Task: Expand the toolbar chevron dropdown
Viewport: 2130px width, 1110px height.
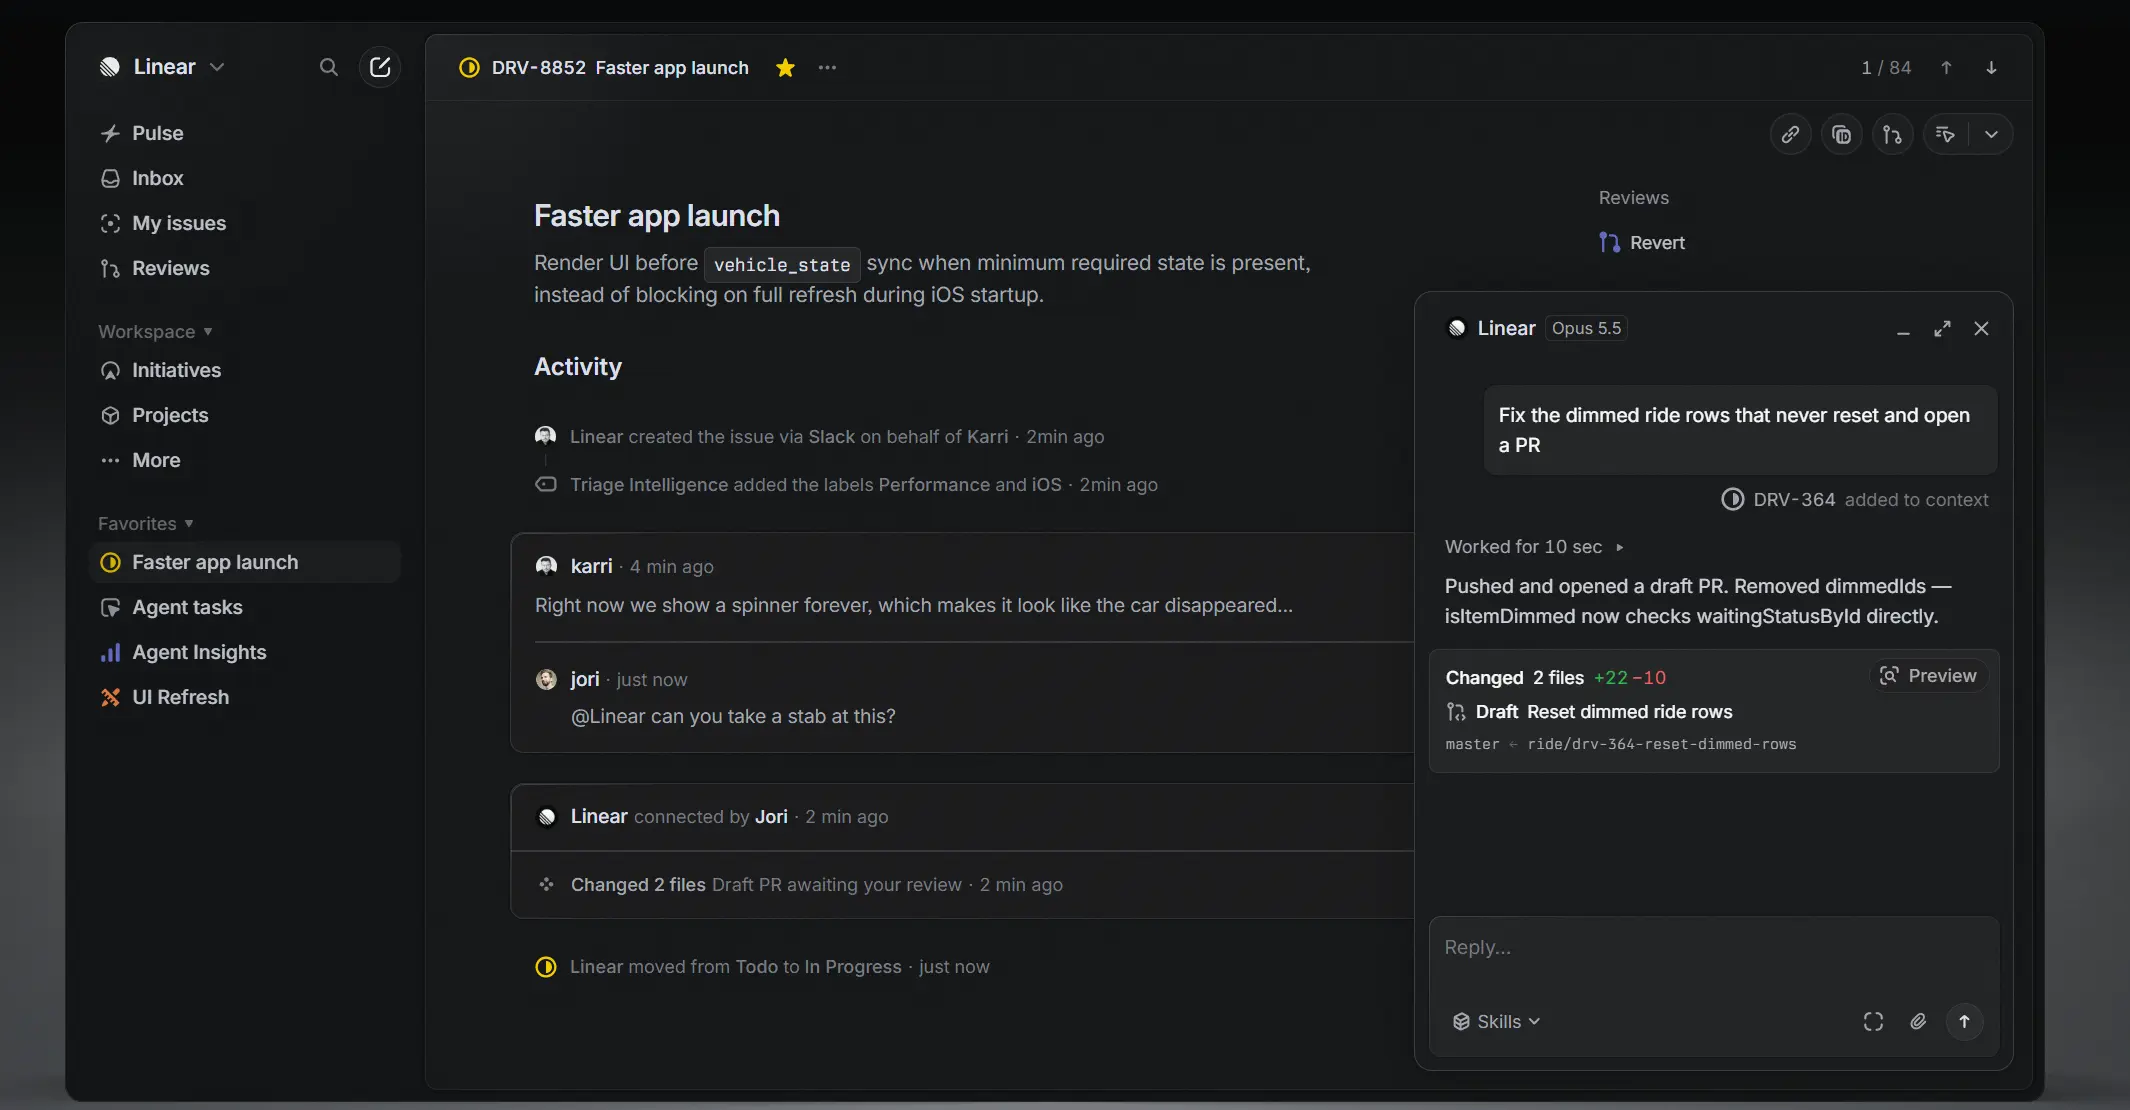Action: point(1991,134)
